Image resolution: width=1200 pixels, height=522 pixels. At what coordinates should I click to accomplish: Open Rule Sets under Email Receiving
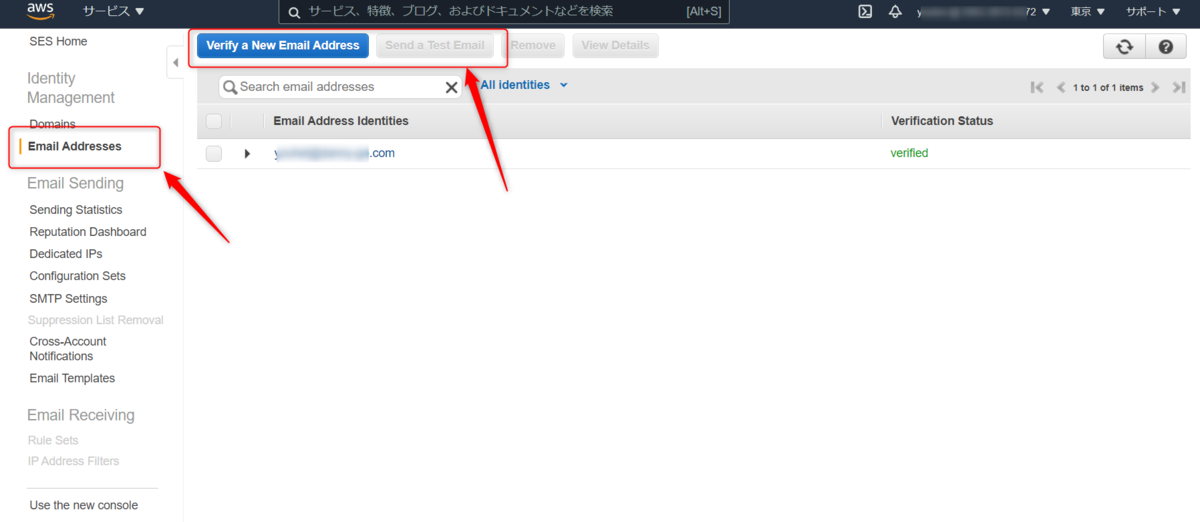coord(54,440)
